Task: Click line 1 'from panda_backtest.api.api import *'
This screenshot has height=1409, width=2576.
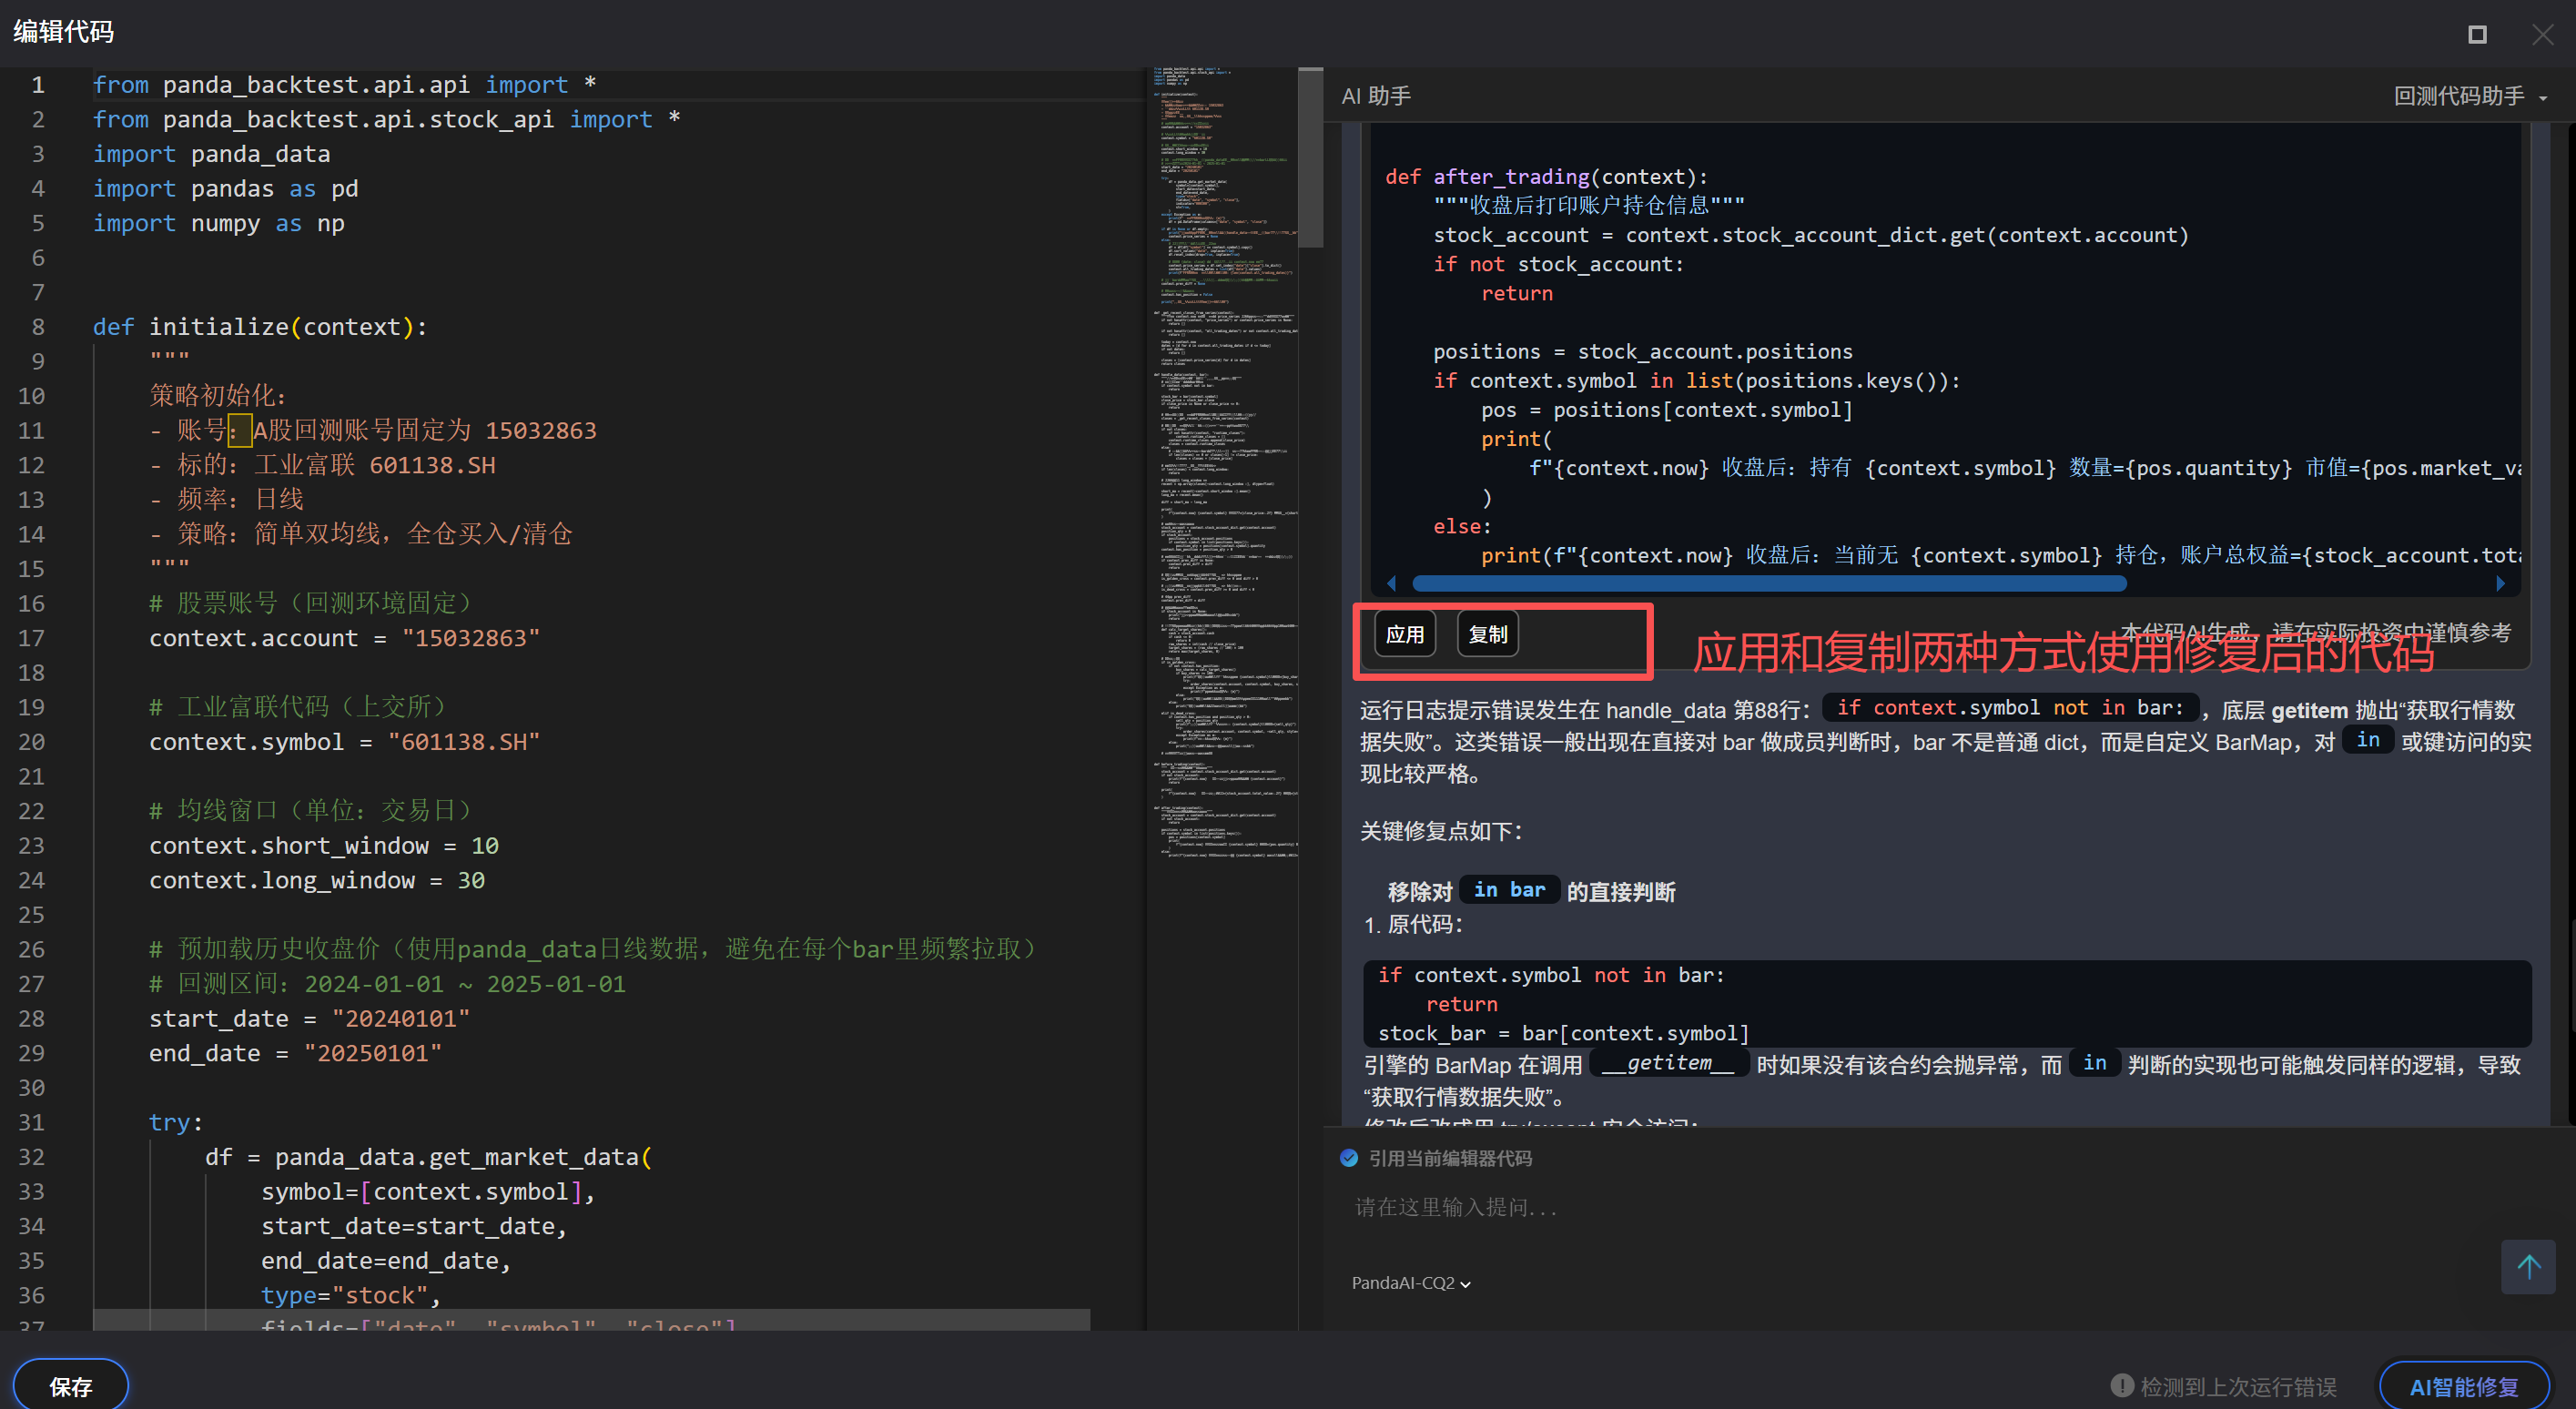Action: coord(344,85)
